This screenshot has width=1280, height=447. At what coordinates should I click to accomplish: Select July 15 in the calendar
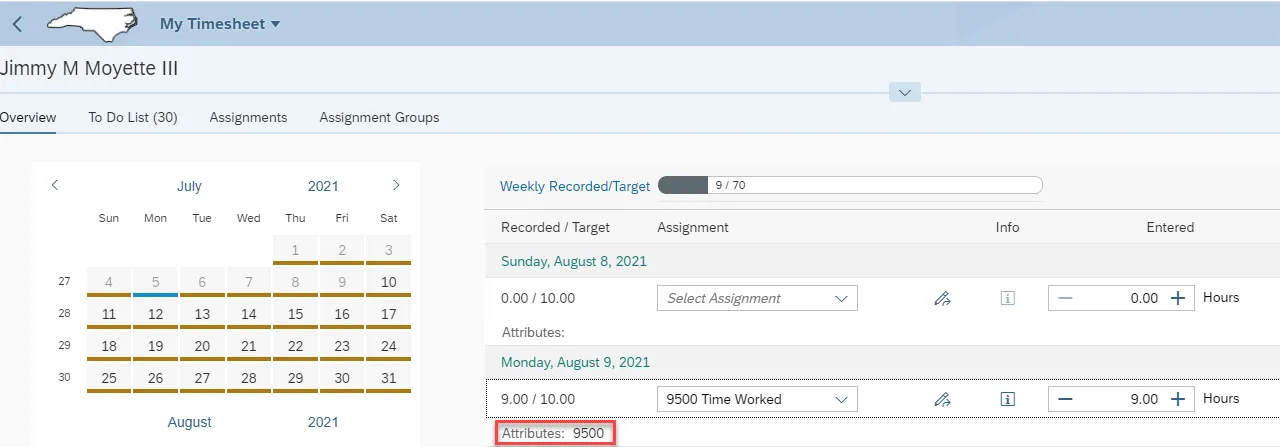tap(295, 314)
